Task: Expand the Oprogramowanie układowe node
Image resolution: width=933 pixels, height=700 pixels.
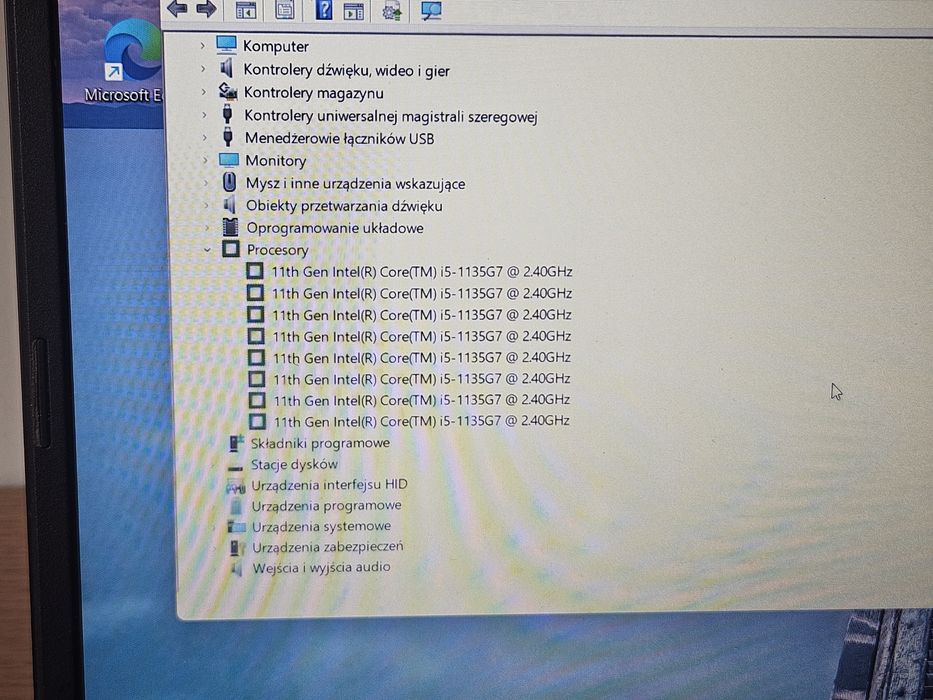Action: click(x=207, y=227)
